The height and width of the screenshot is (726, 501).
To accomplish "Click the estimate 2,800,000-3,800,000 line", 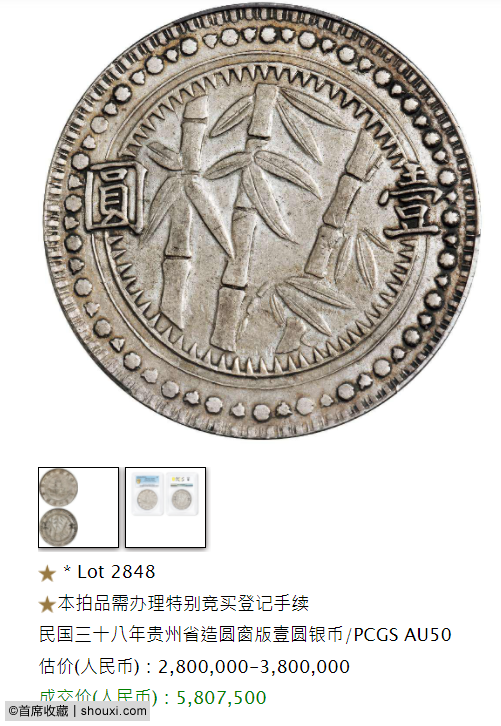I will pos(194,667).
